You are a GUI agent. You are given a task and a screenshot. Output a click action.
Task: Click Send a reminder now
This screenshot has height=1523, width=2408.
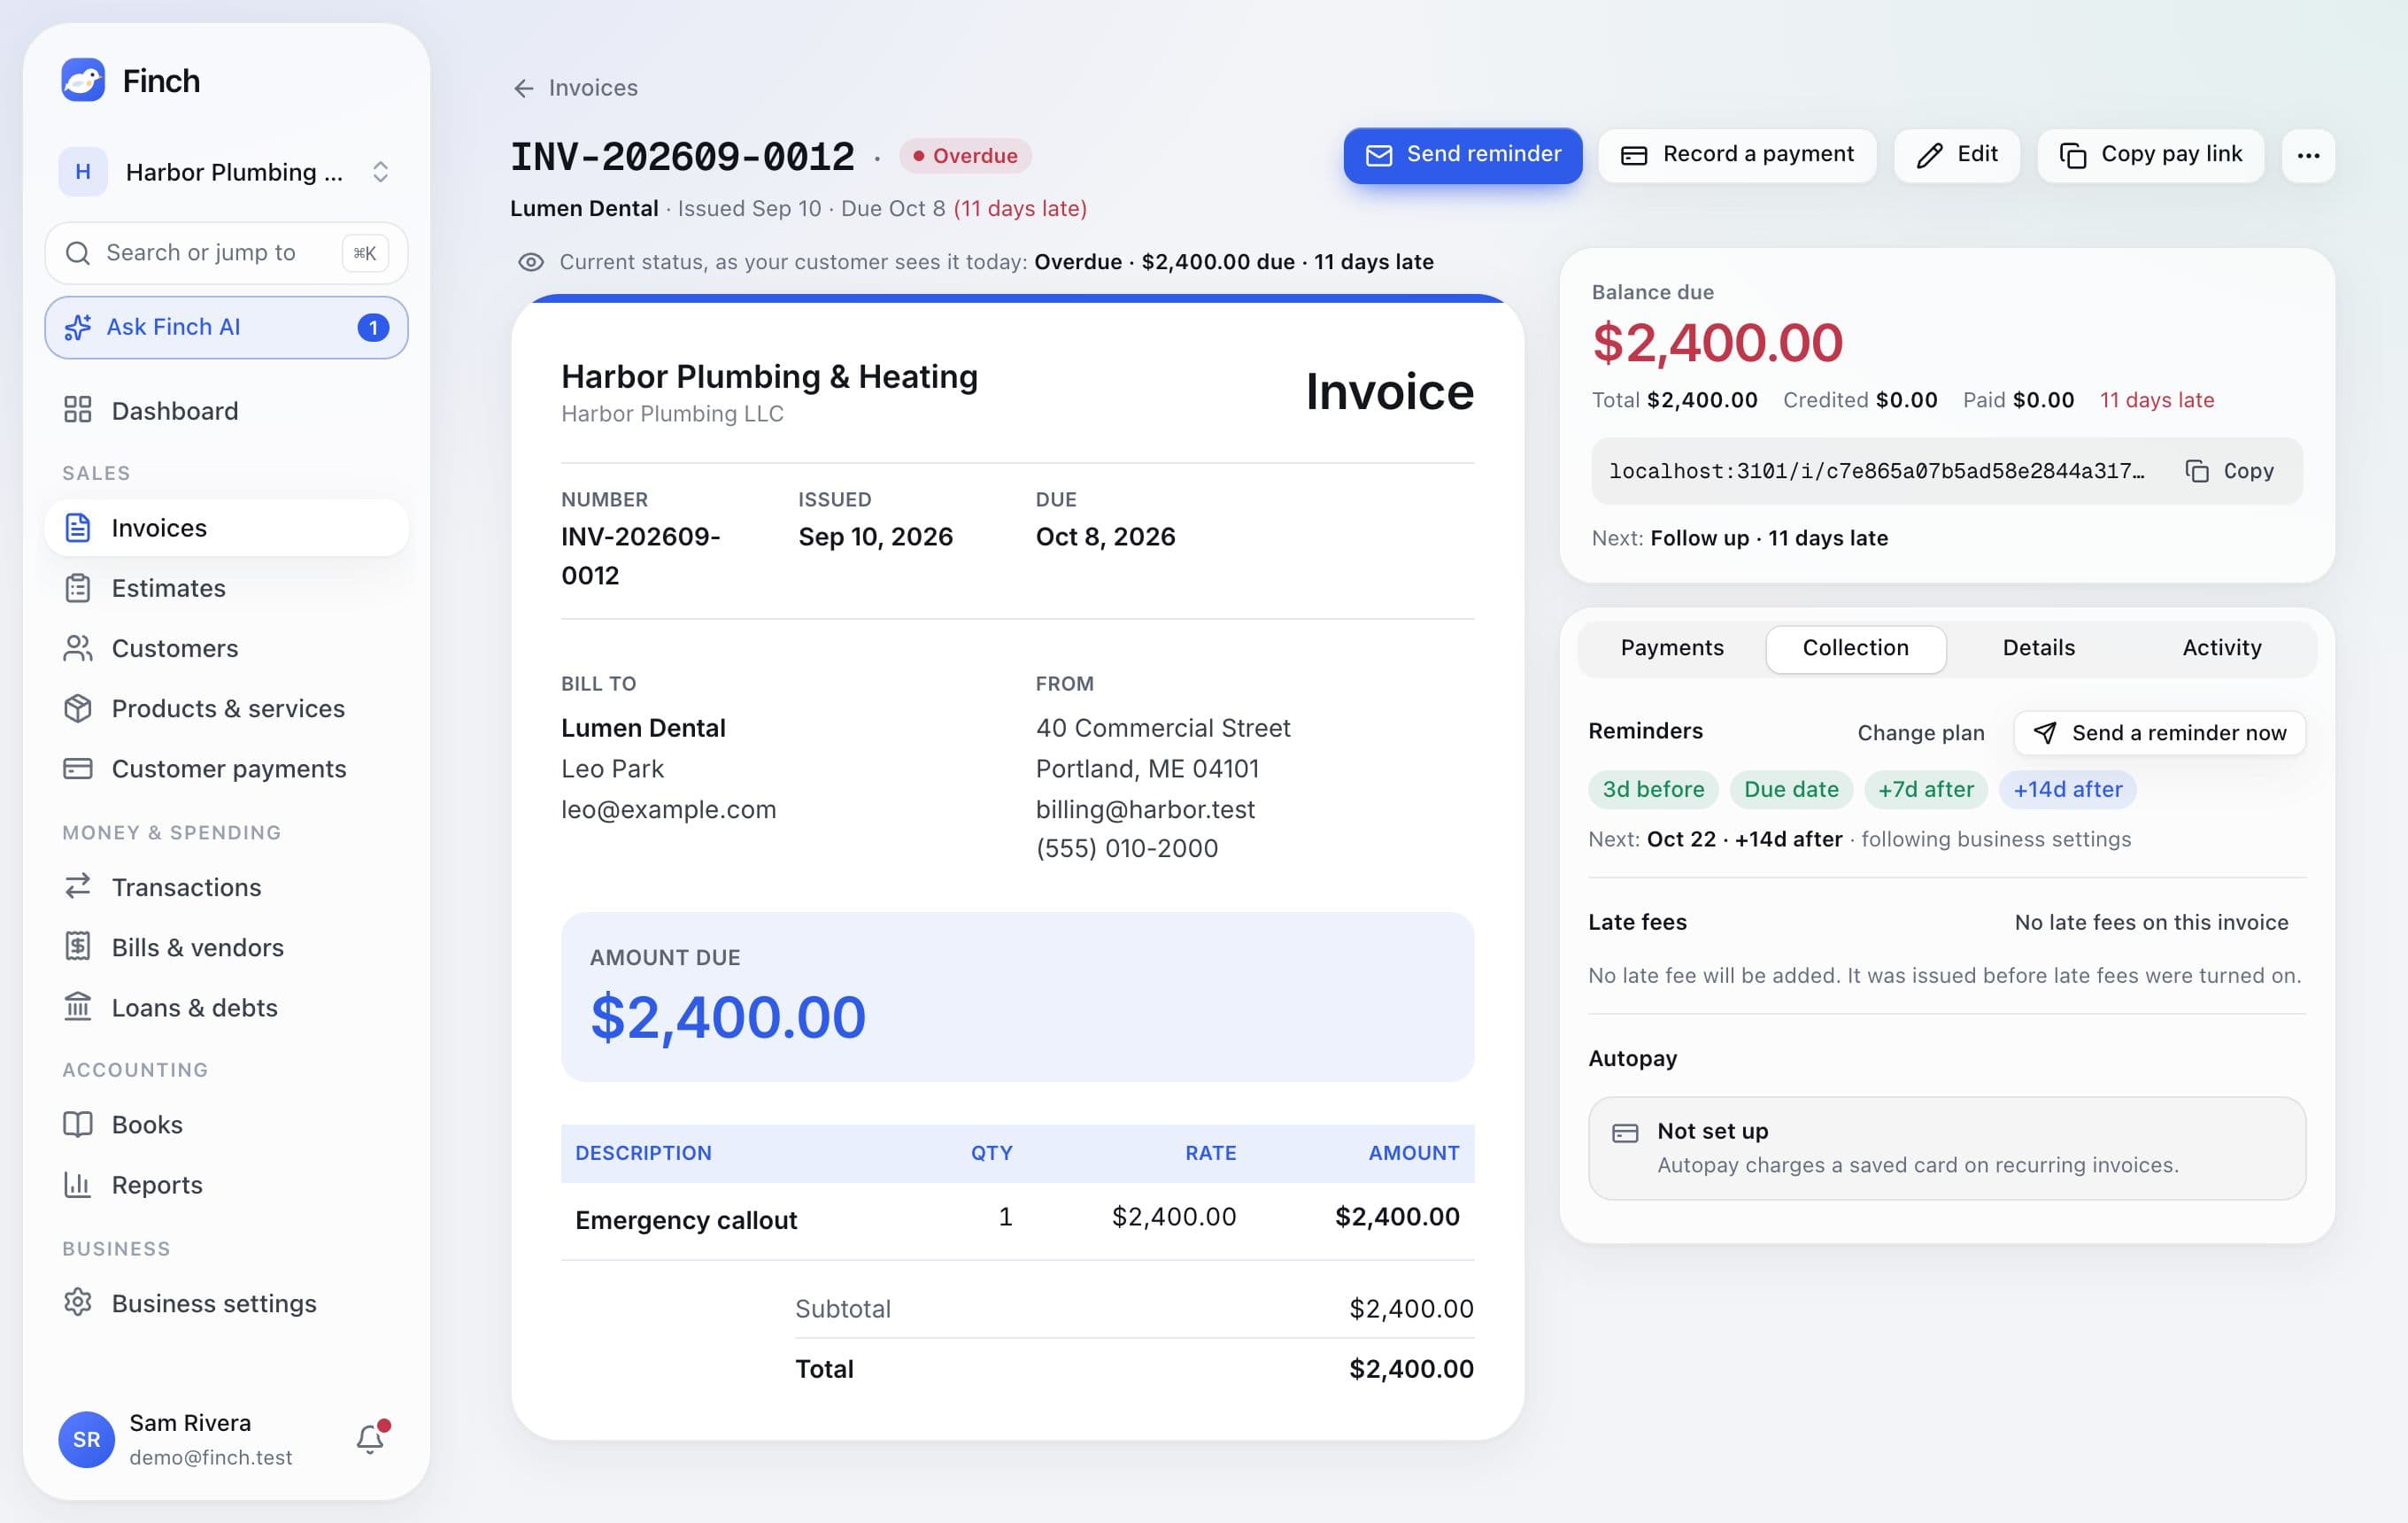(x=2160, y=733)
